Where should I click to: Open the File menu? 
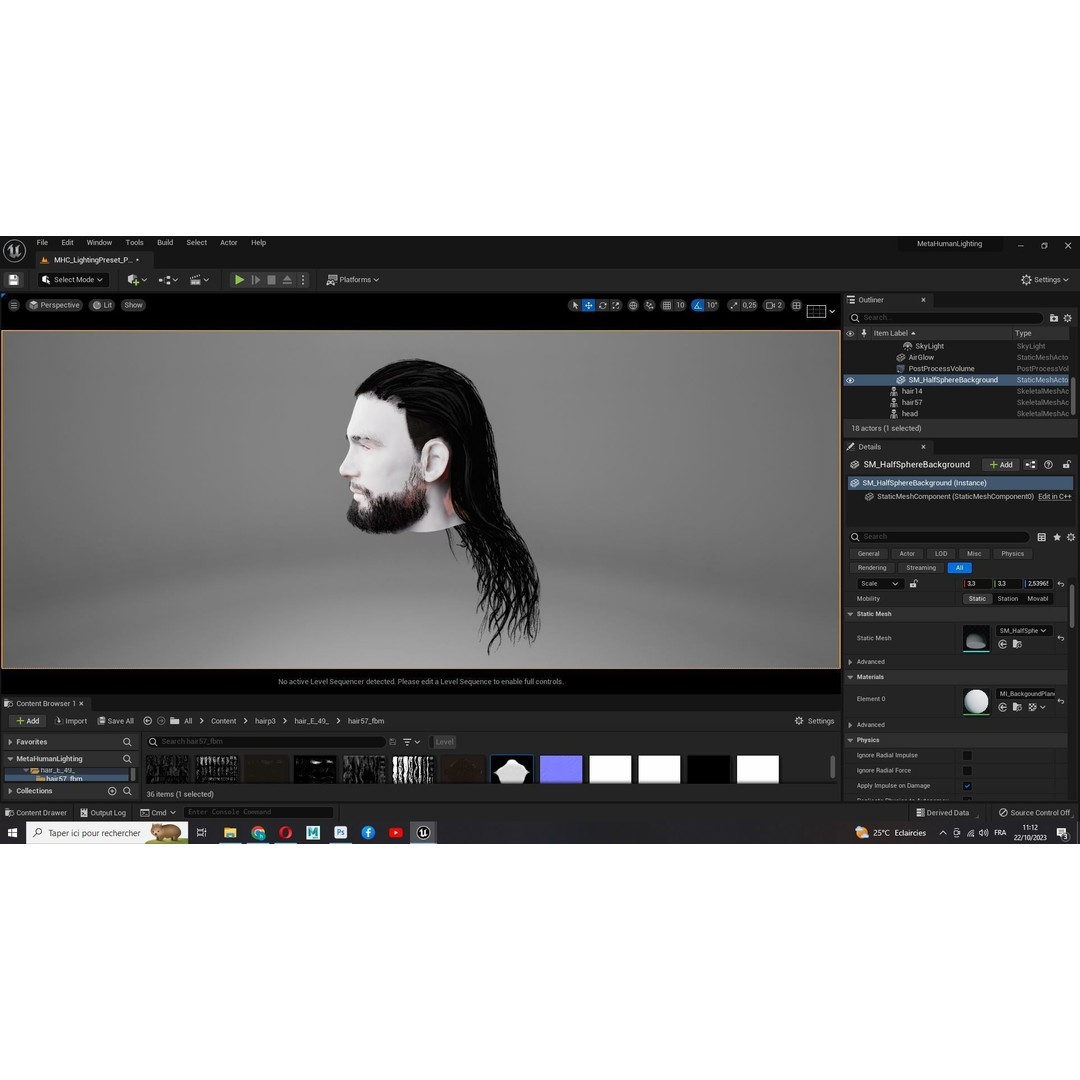[42, 242]
